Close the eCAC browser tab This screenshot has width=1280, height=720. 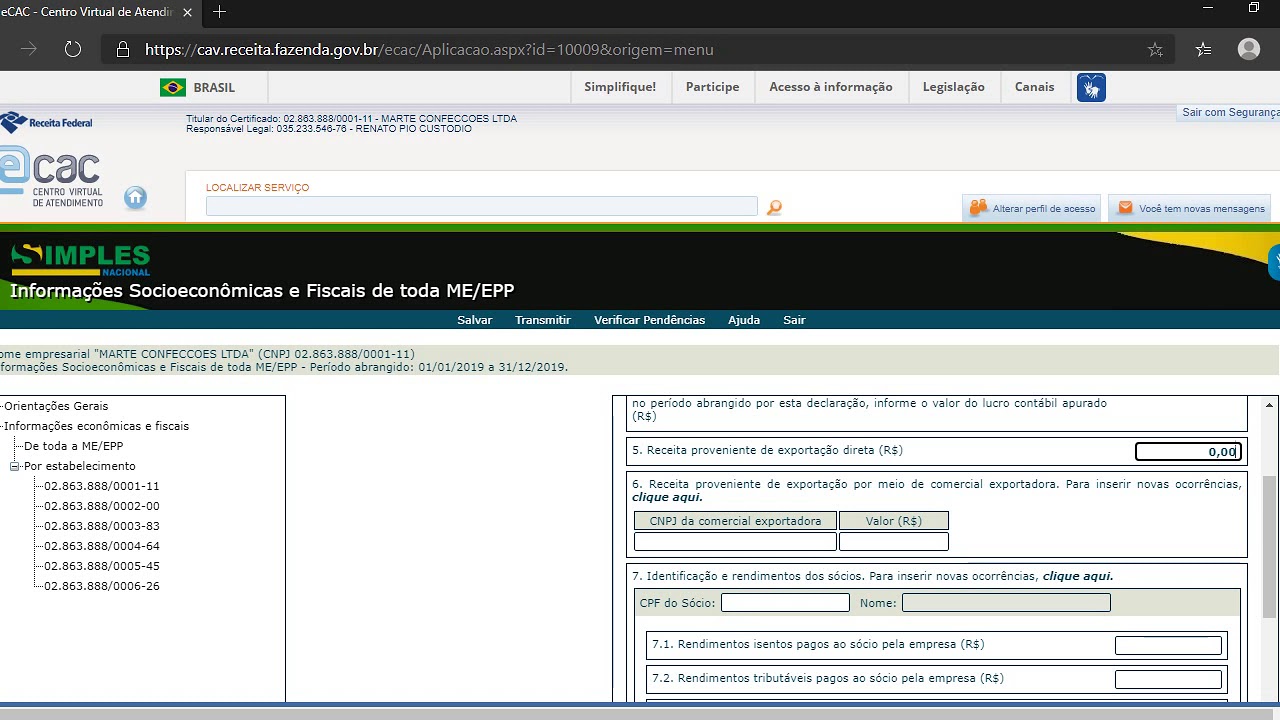pyautogui.click(x=187, y=12)
